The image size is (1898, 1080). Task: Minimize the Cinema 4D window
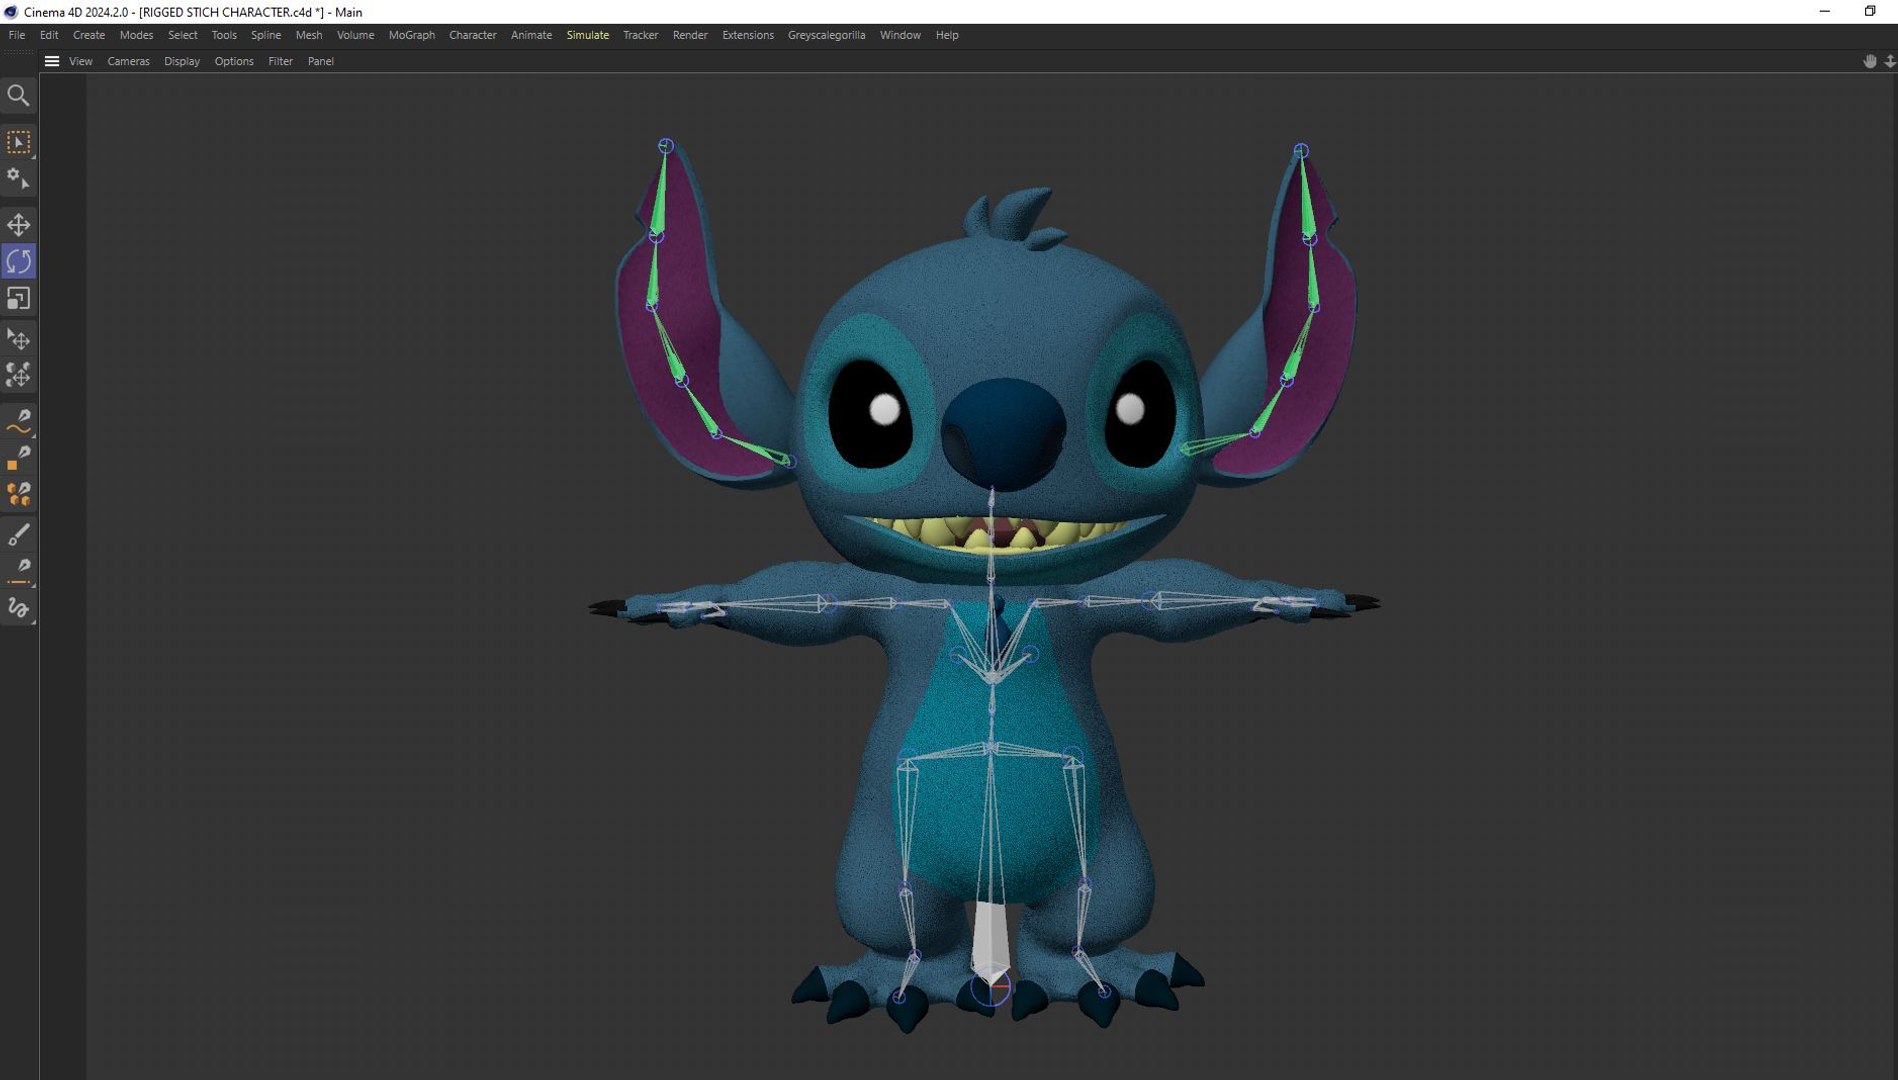click(x=1824, y=12)
